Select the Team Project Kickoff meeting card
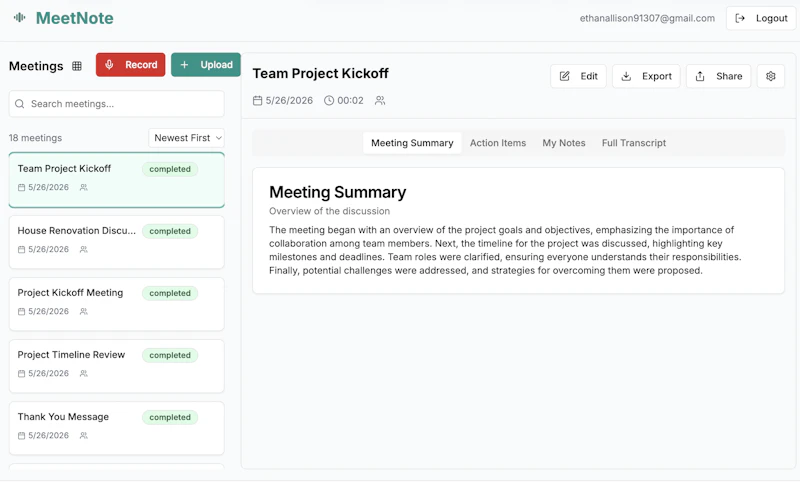 coord(116,180)
